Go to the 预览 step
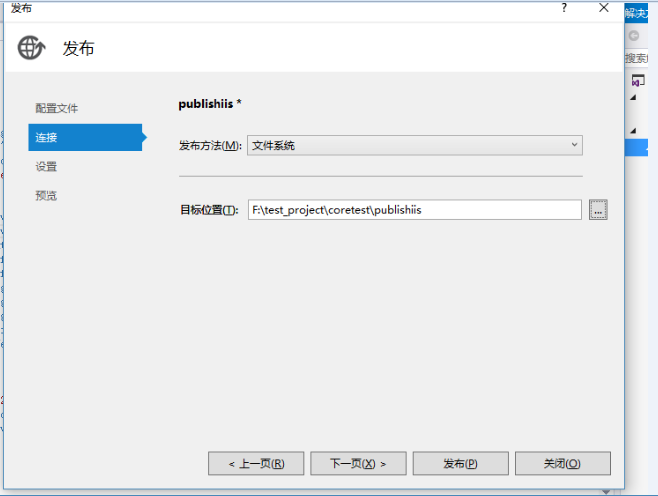 46,196
